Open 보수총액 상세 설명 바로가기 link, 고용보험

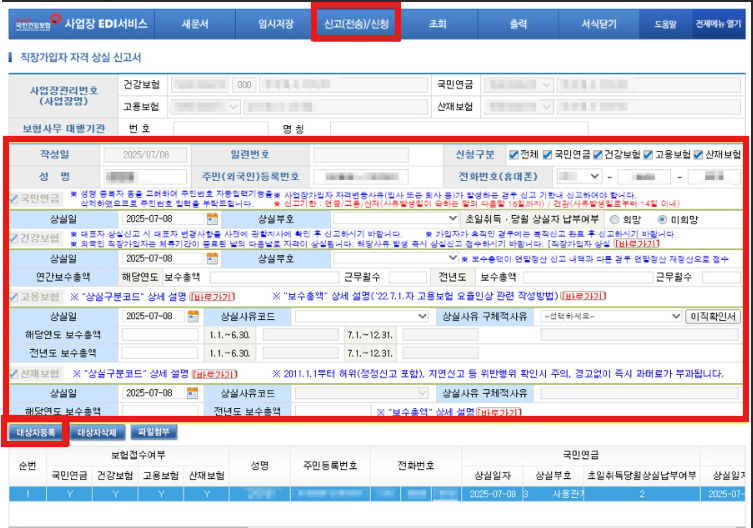pyautogui.click(x=583, y=296)
